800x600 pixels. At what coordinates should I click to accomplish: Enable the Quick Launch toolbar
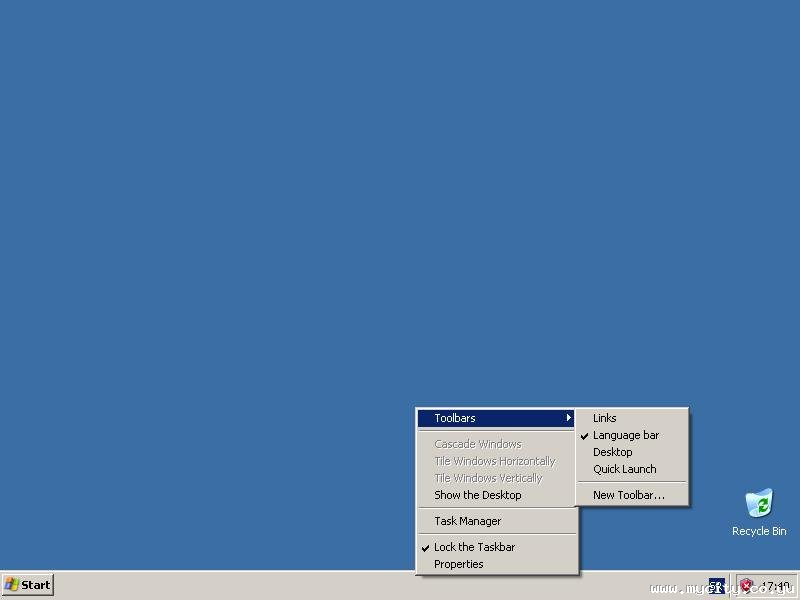pyautogui.click(x=632, y=469)
